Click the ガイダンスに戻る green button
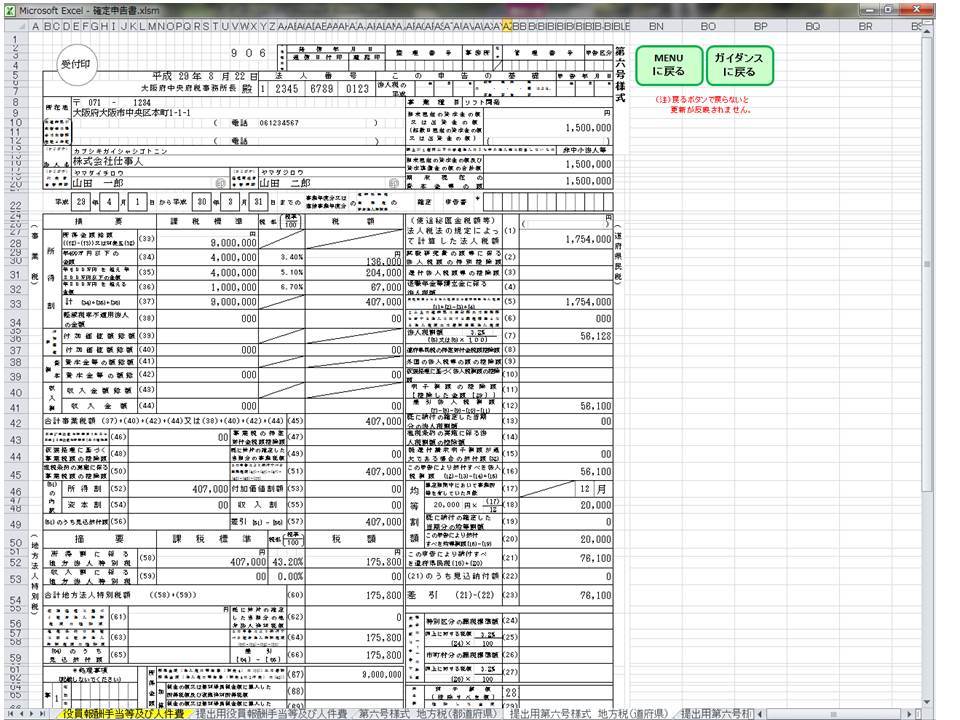Image resolution: width=960 pixels, height=720 pixels. (x=739, y=65)
